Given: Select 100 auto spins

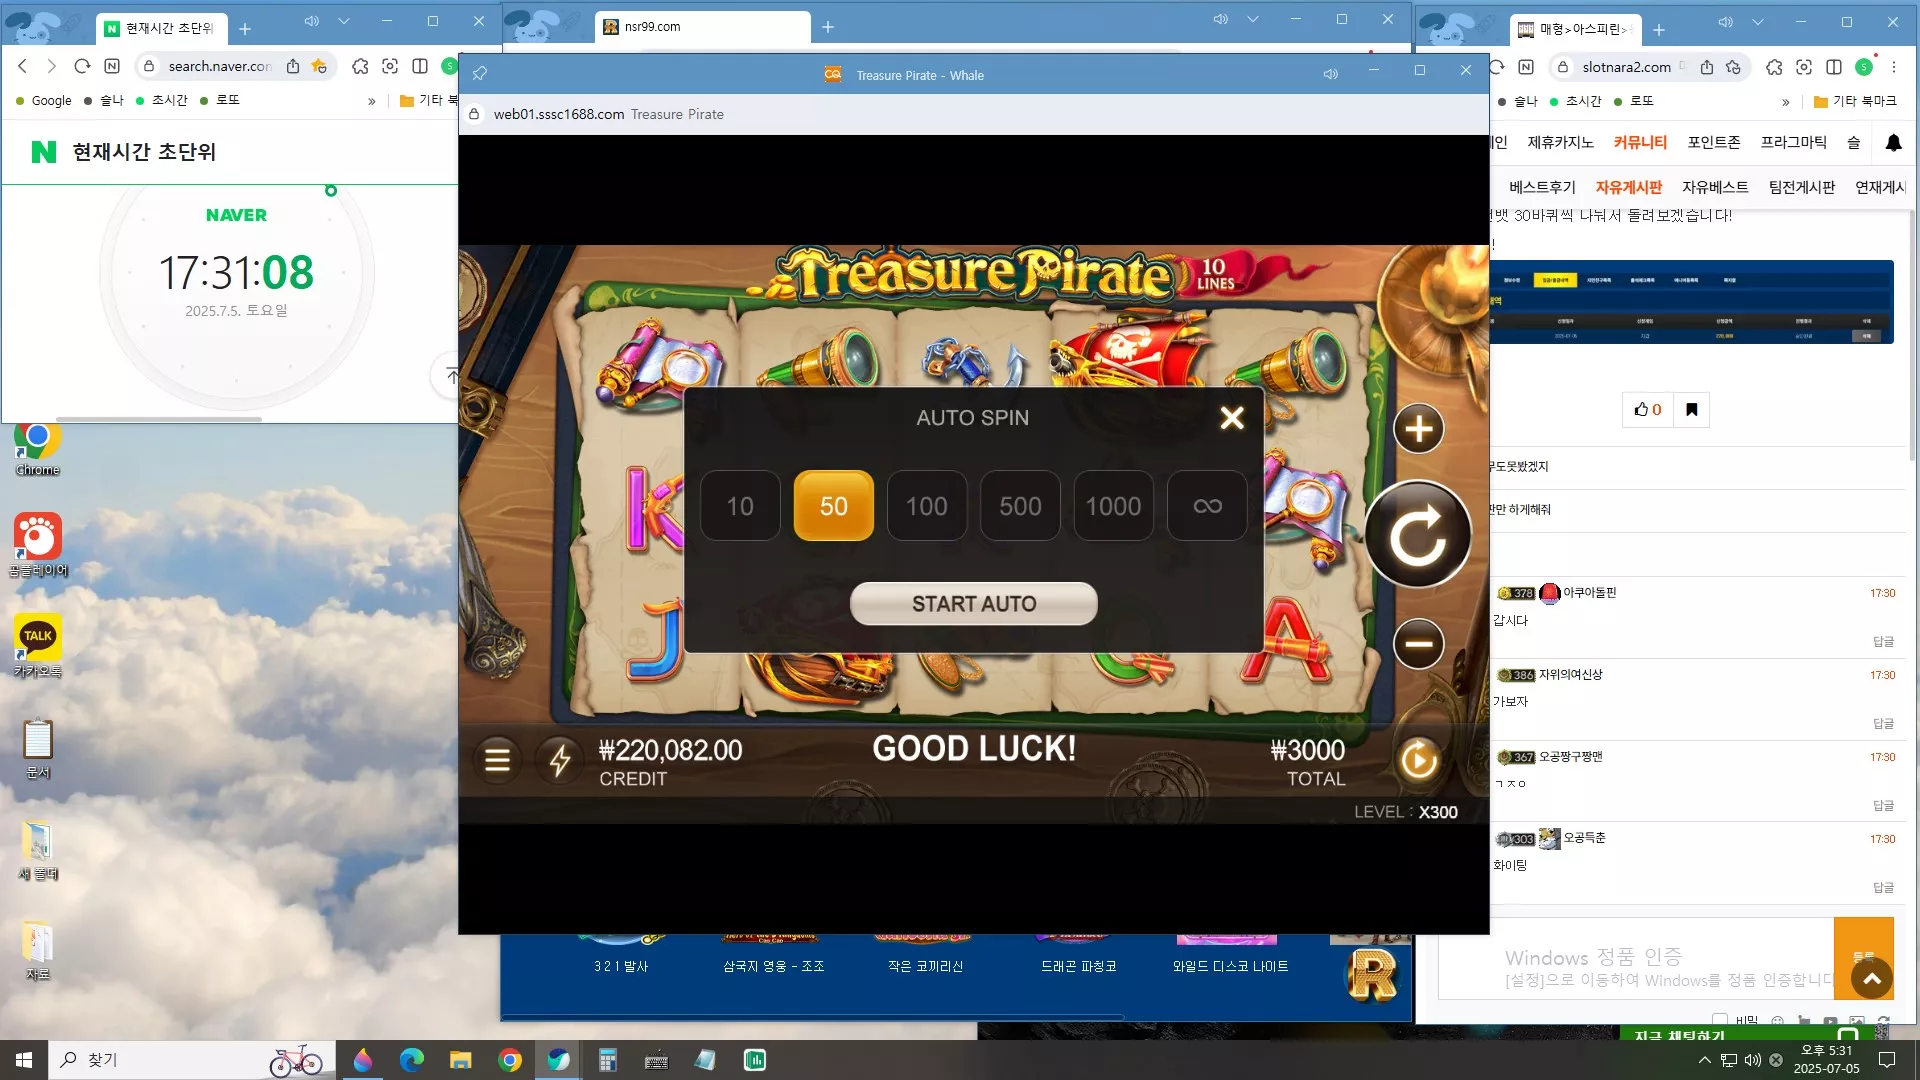Looking at the screenshot, I should tap(927, 506).
